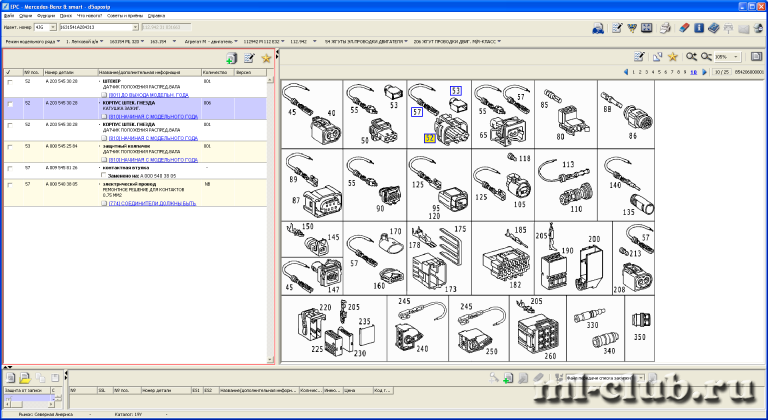Click the parts list scrollbar up arrow
Viewport: 768px width, 420px height.
click(x=270, y=80)
